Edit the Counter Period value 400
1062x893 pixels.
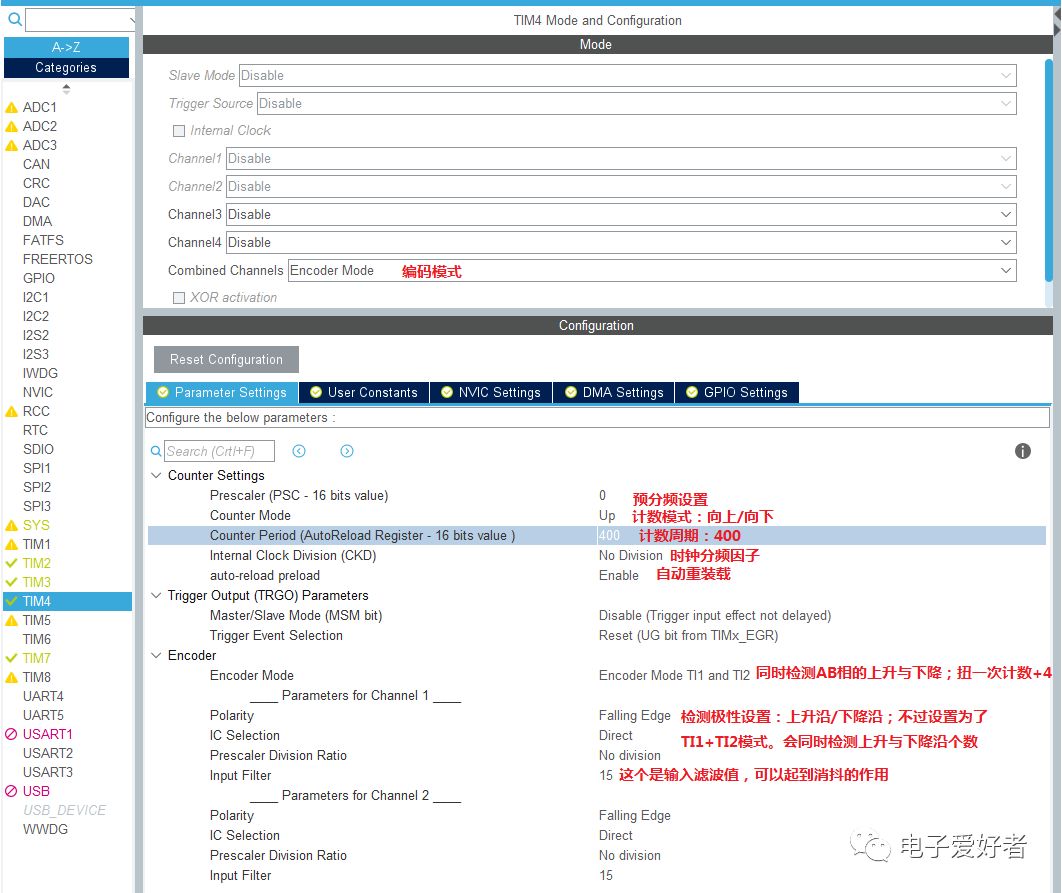[x=609, y=535]
